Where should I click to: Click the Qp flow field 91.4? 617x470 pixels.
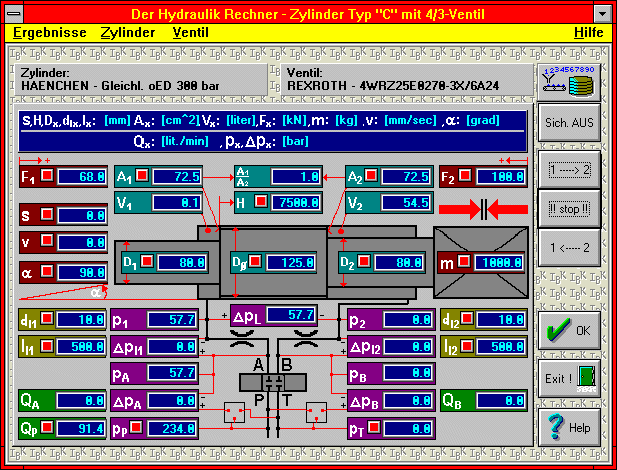81,428
